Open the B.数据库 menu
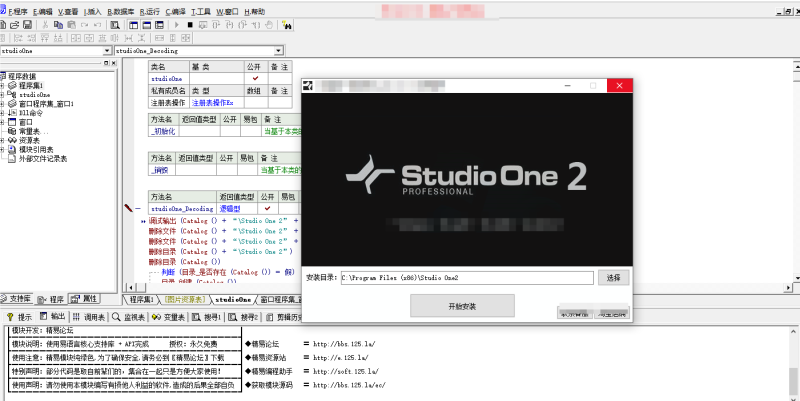This screenshot has width=800, height=401. 121,11
